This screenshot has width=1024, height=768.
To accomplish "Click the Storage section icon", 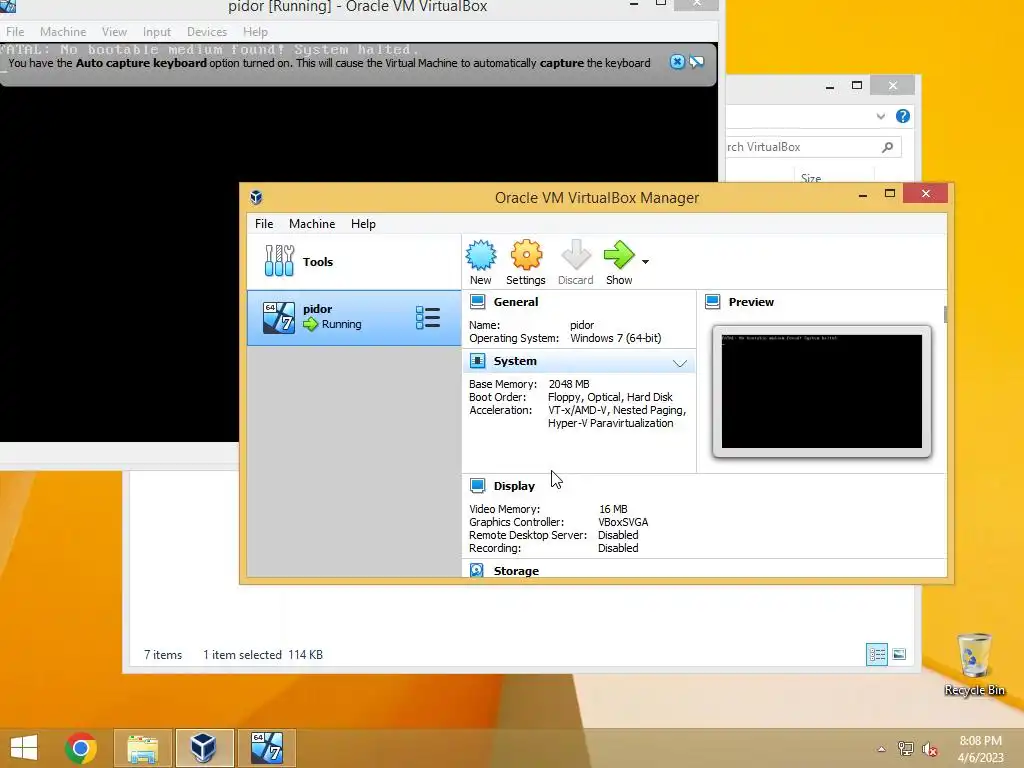I will click(477, 570).
